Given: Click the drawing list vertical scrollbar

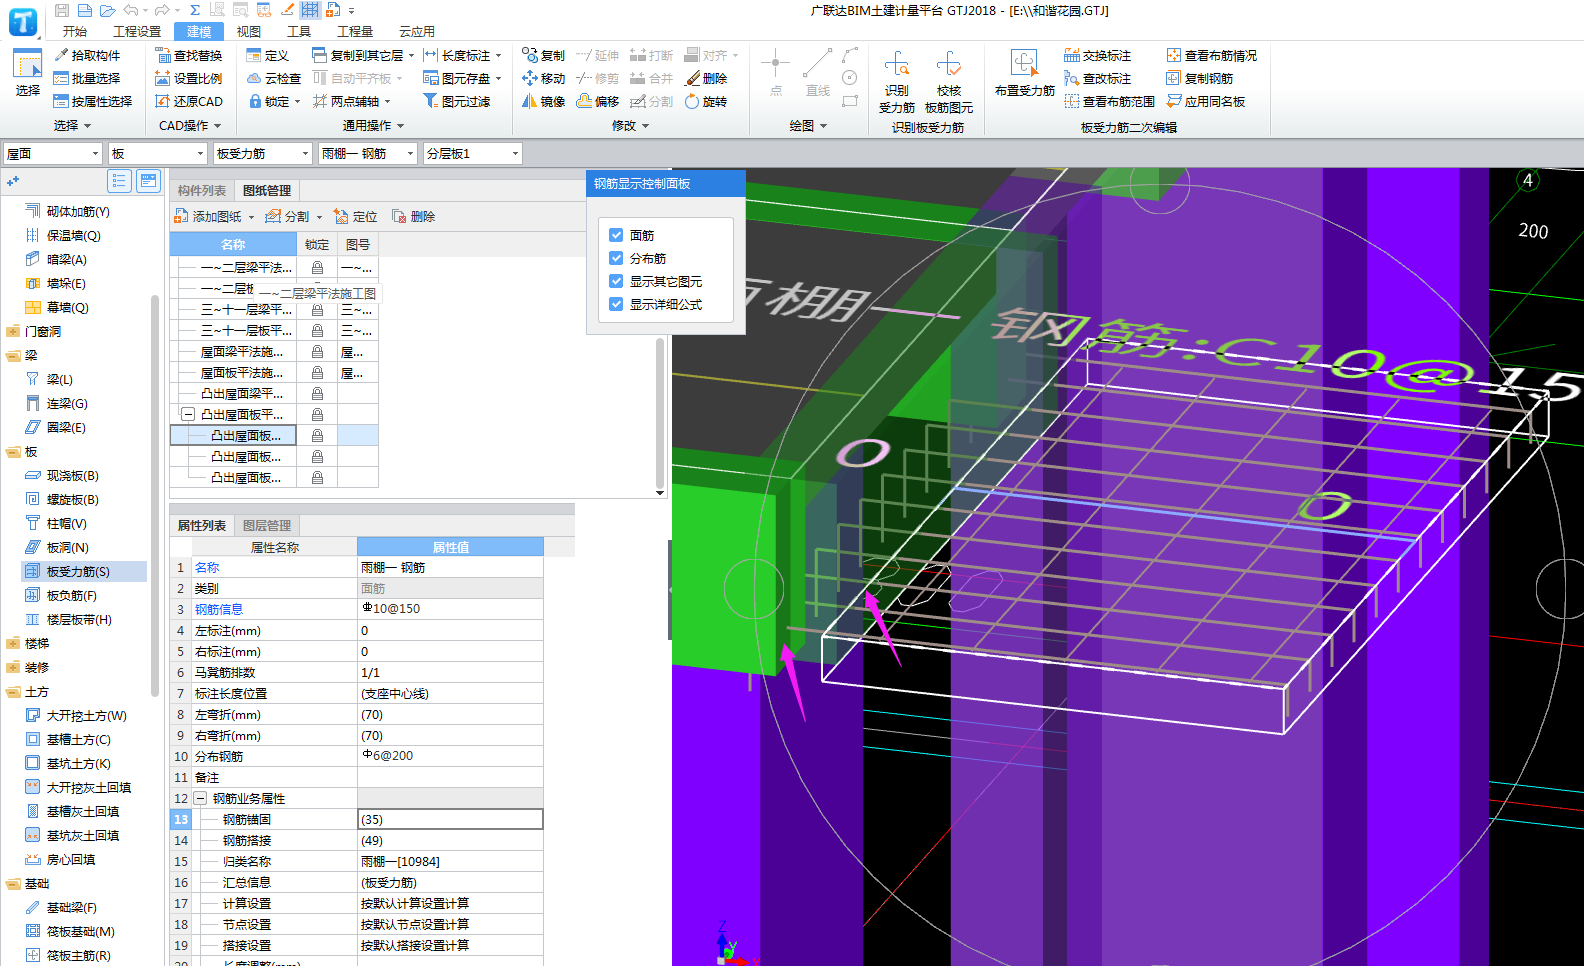Looking at the screenshot, I should tap(660, 415).
